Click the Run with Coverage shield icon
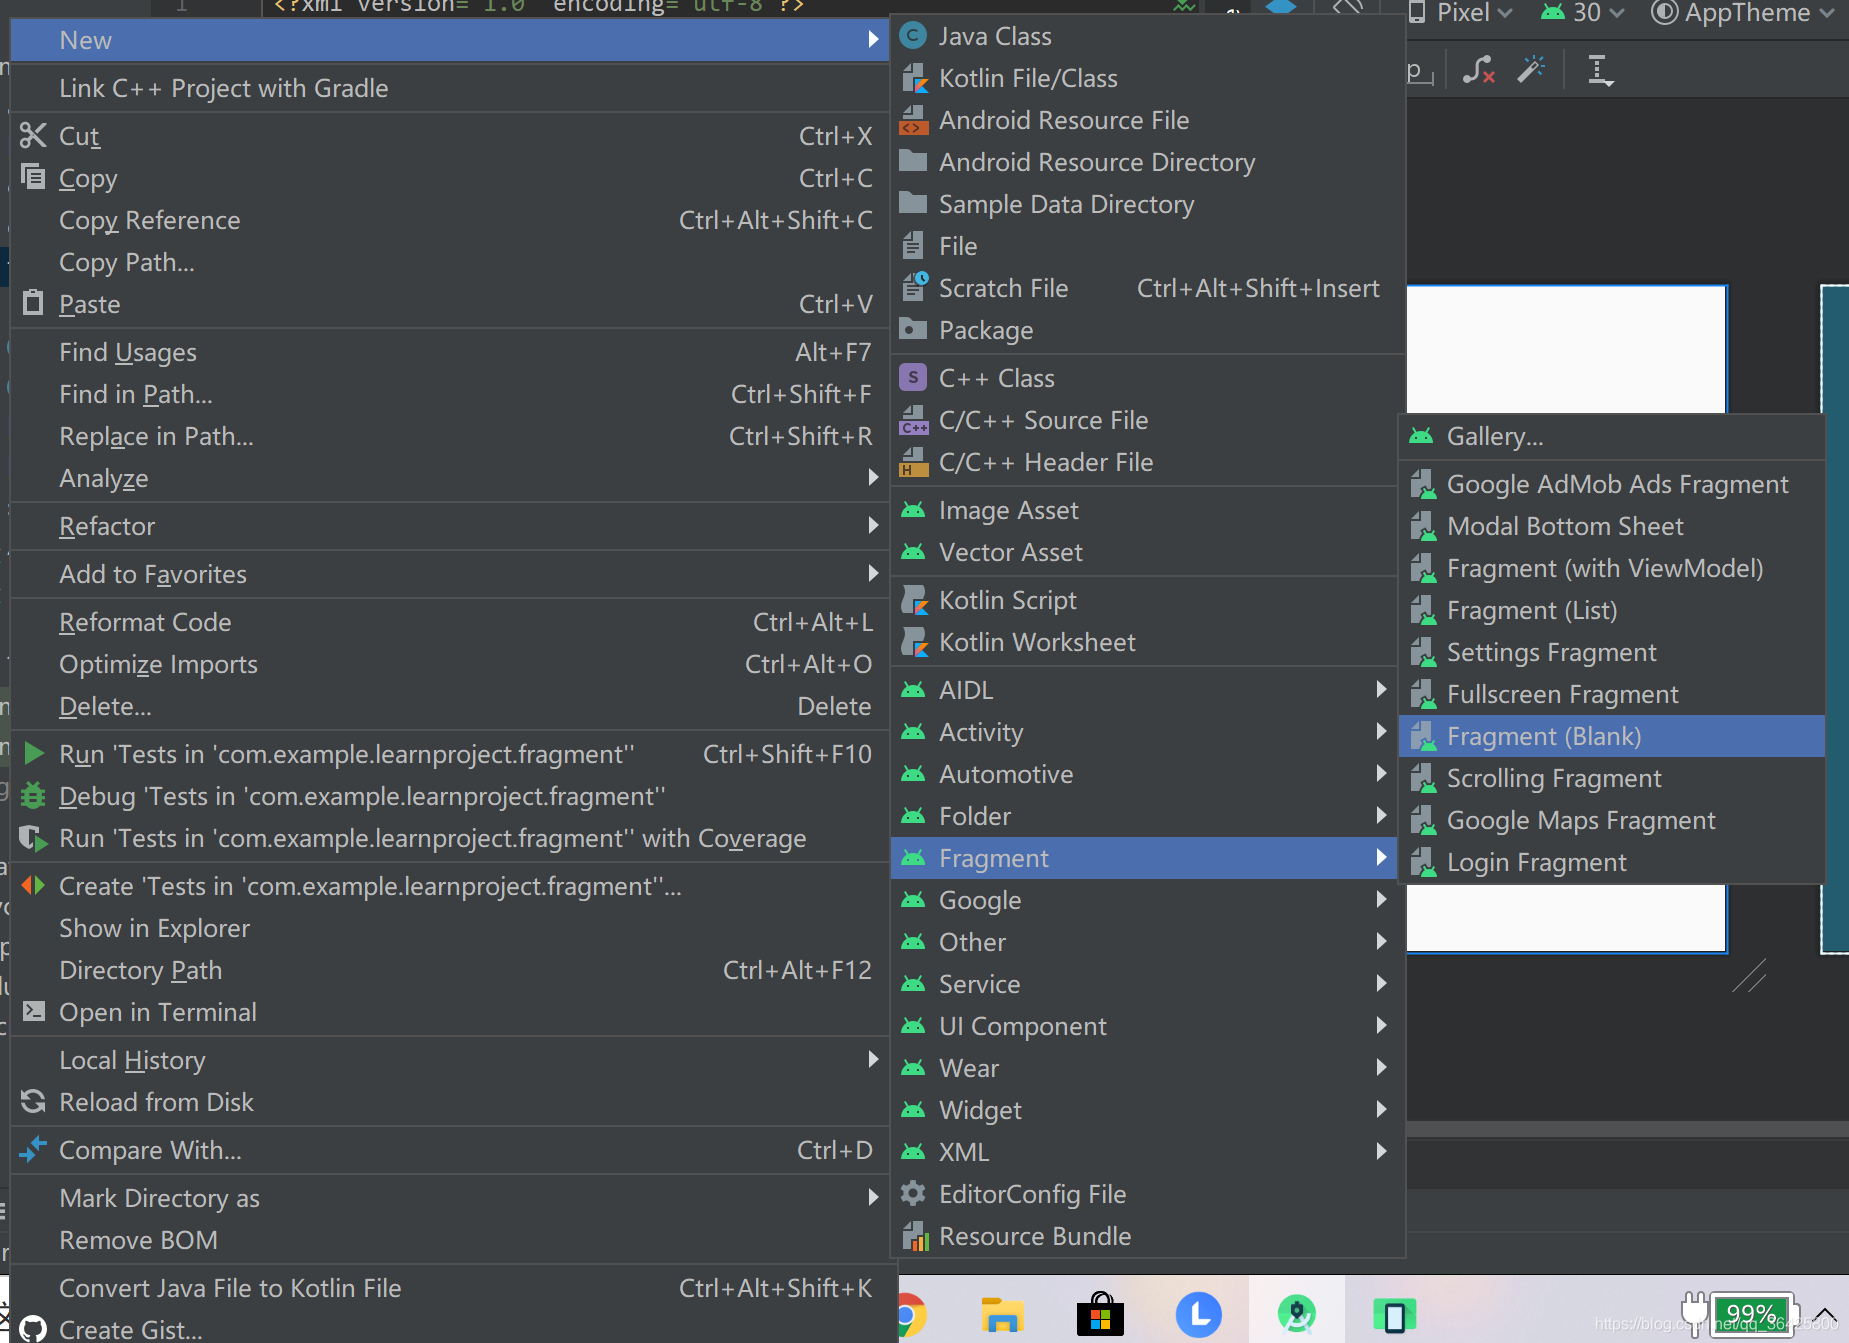Screen dimensions: 1849x1343 coord(33,838)
